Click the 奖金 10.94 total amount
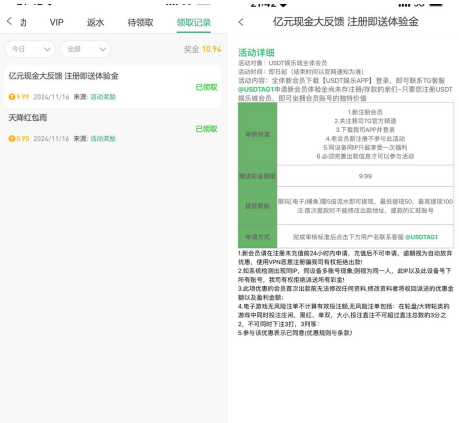 tap(202, 49)
